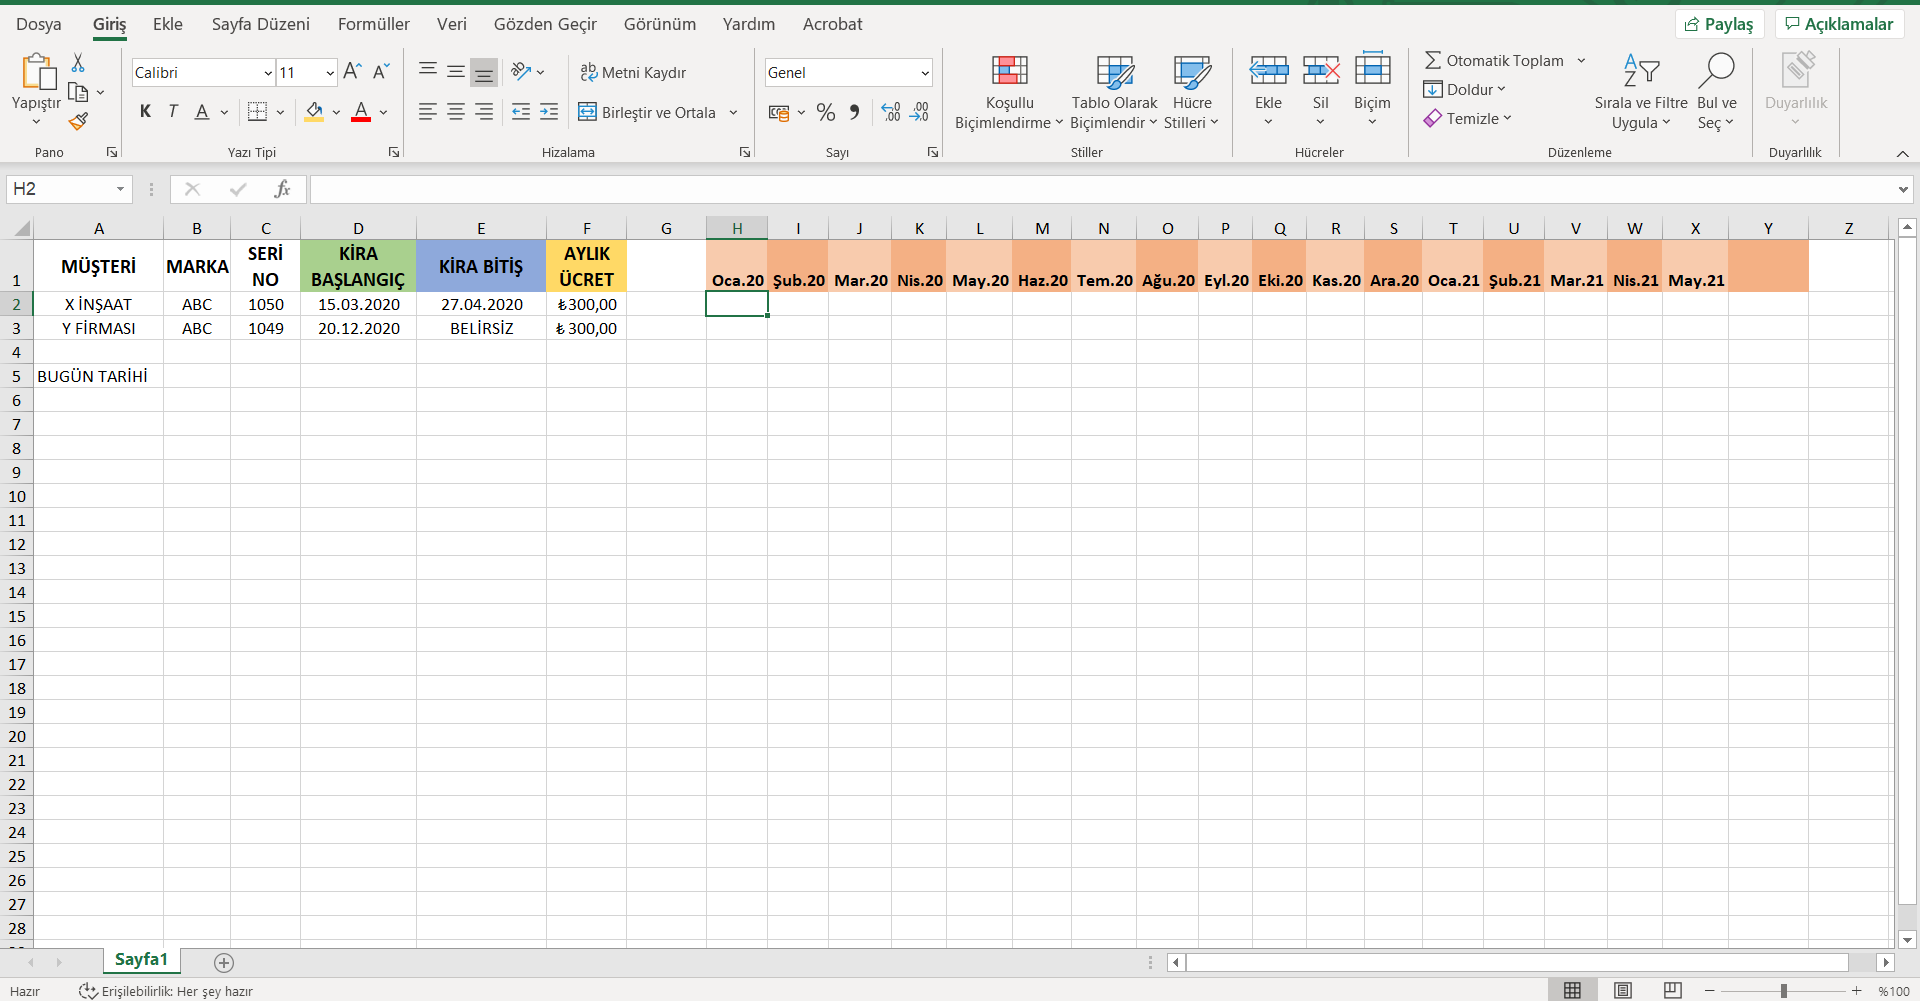The height and width of the screenshot is (1001, 1920).
Task: Apply the fill color bucket icon
Action: [x=314, y=112]
